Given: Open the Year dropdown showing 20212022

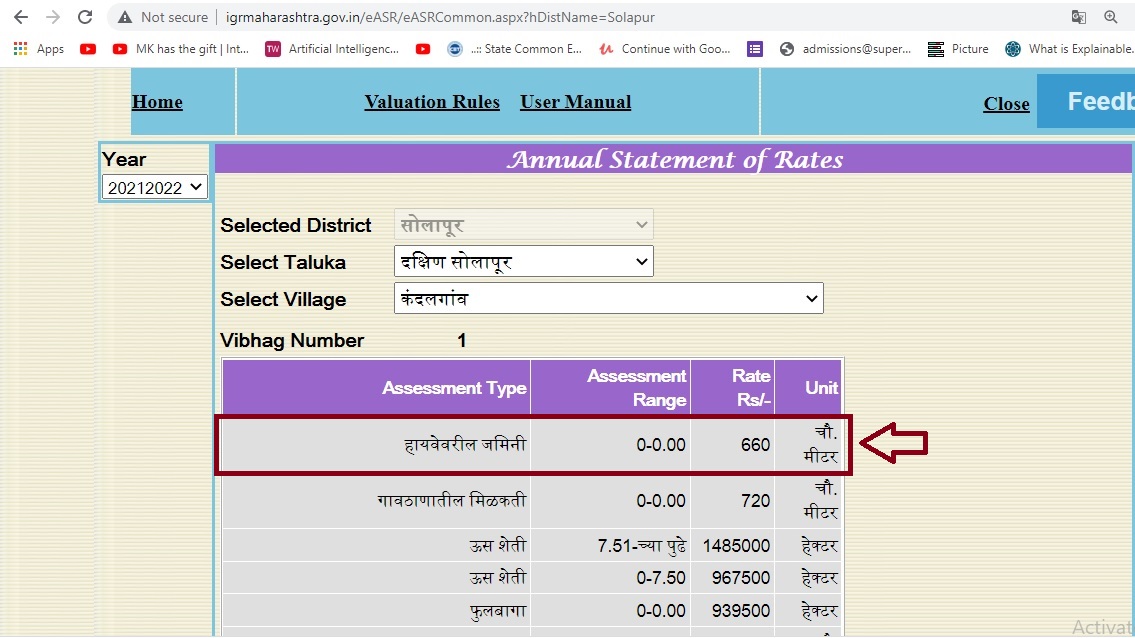Looking at the screenshot, I should (x=155, y=187).
